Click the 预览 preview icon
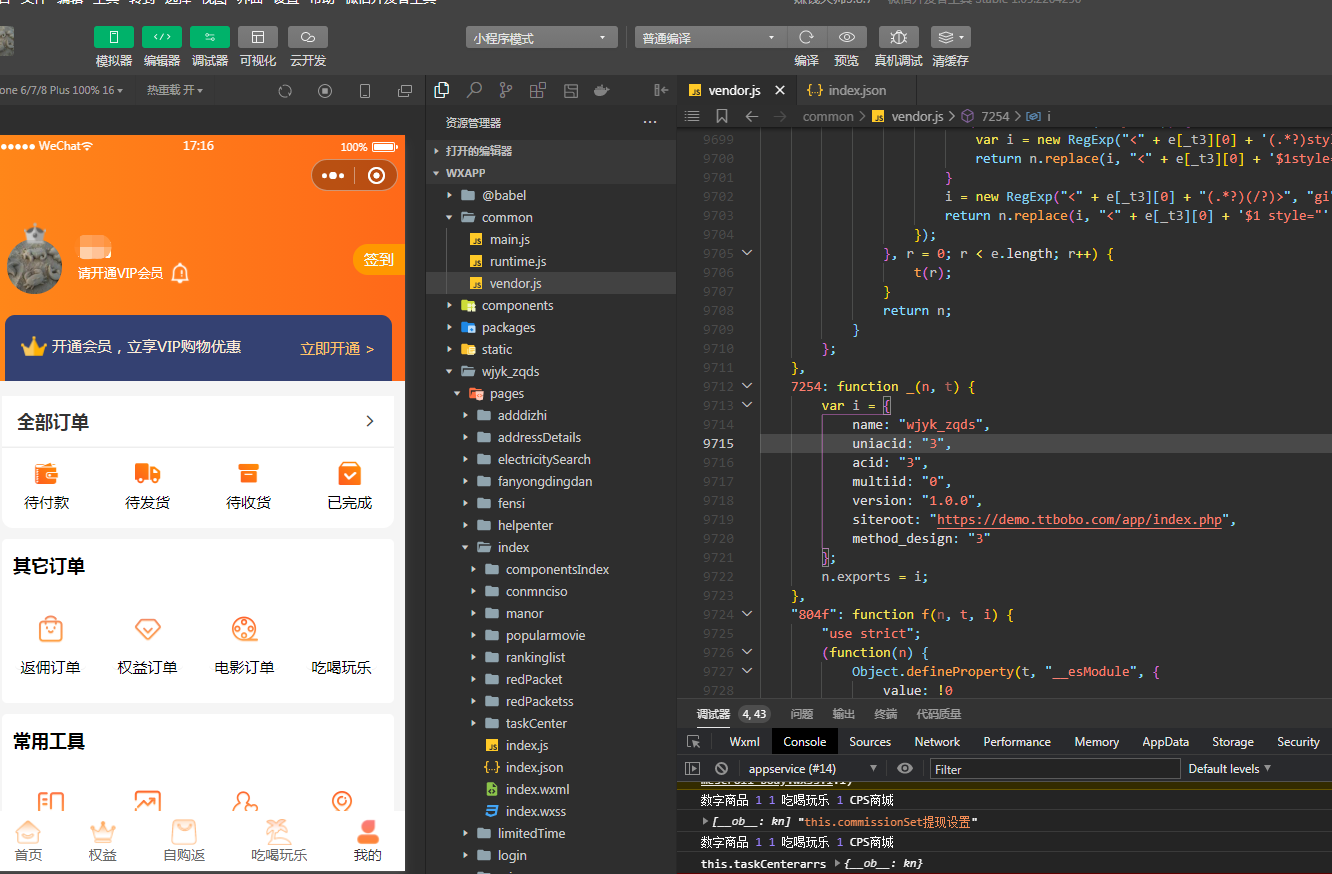Screen dimensions: 1332x874 pos(846,36)
